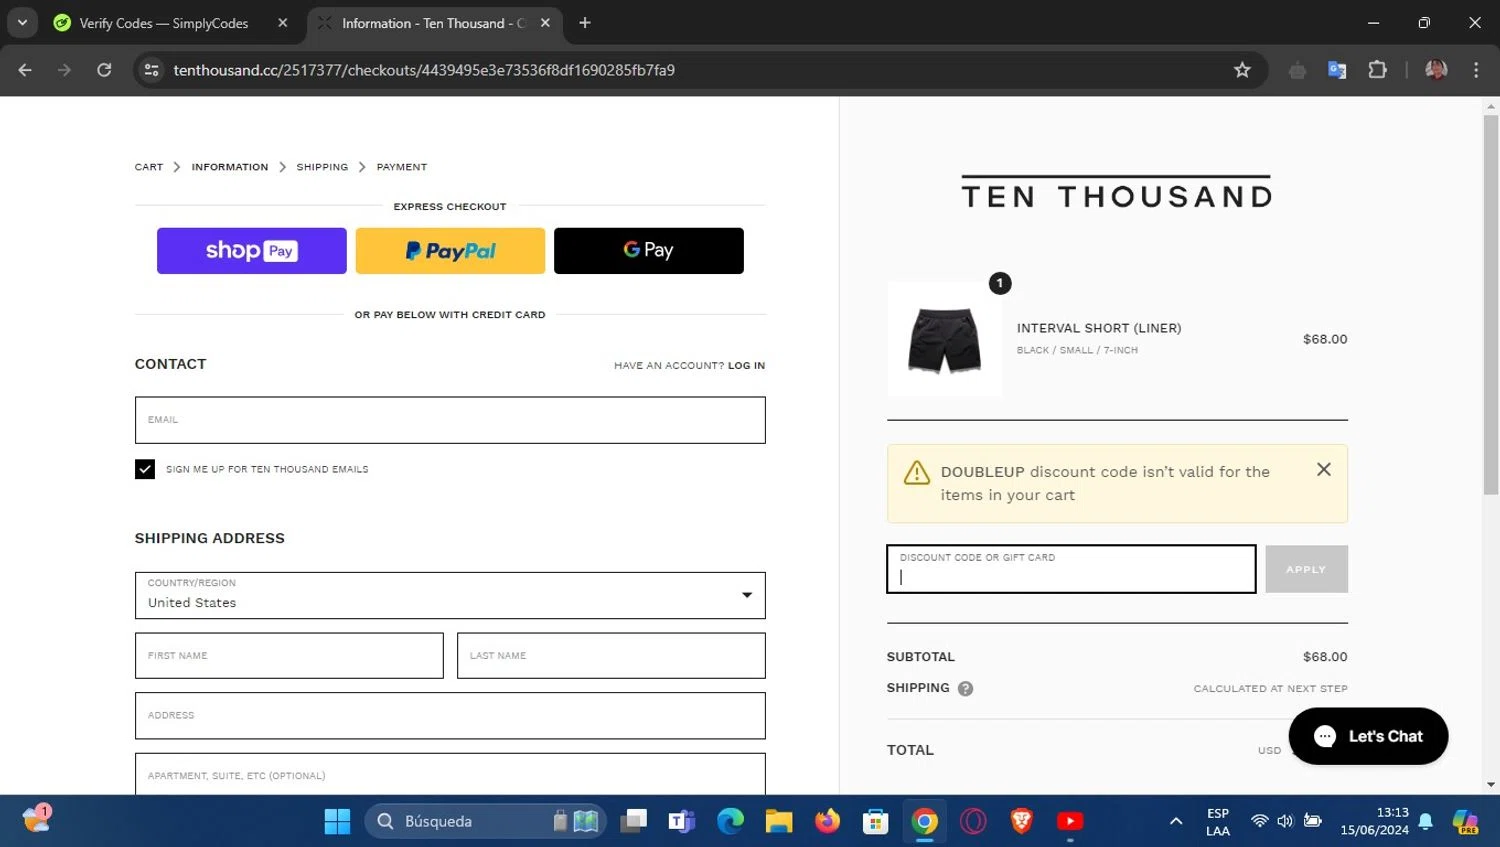Open the Chrome profile avatar
Viewport: 1500px width, 847px height.
click(1436, 70)
